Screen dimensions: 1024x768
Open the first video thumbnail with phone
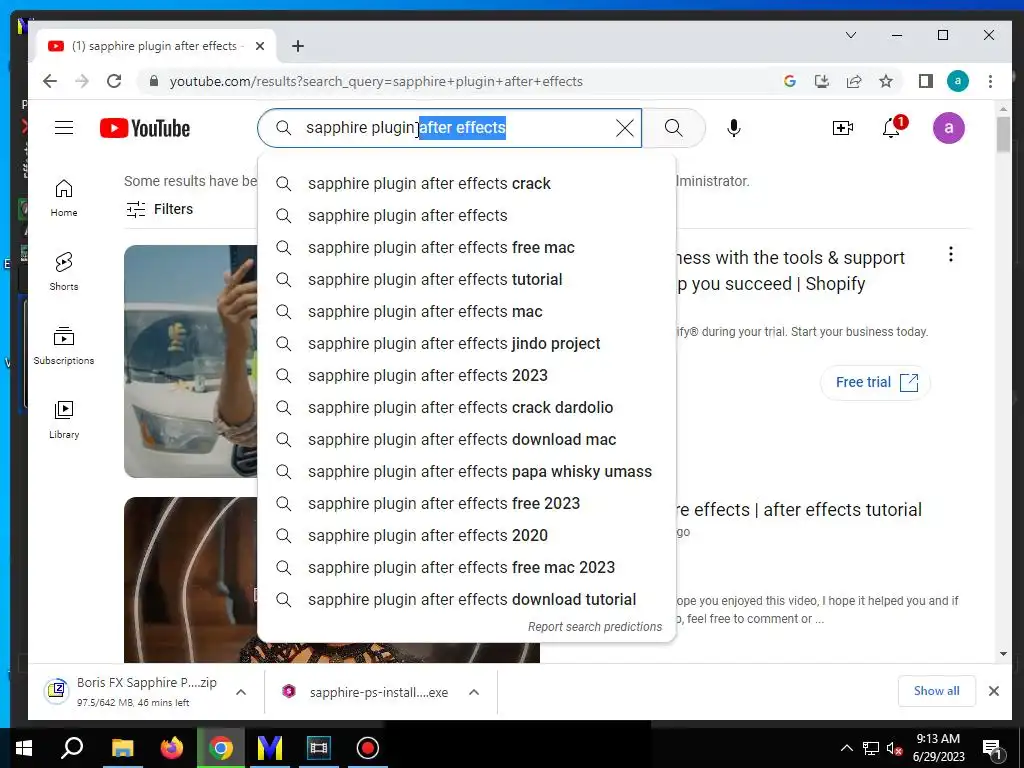tap(191, 361)
